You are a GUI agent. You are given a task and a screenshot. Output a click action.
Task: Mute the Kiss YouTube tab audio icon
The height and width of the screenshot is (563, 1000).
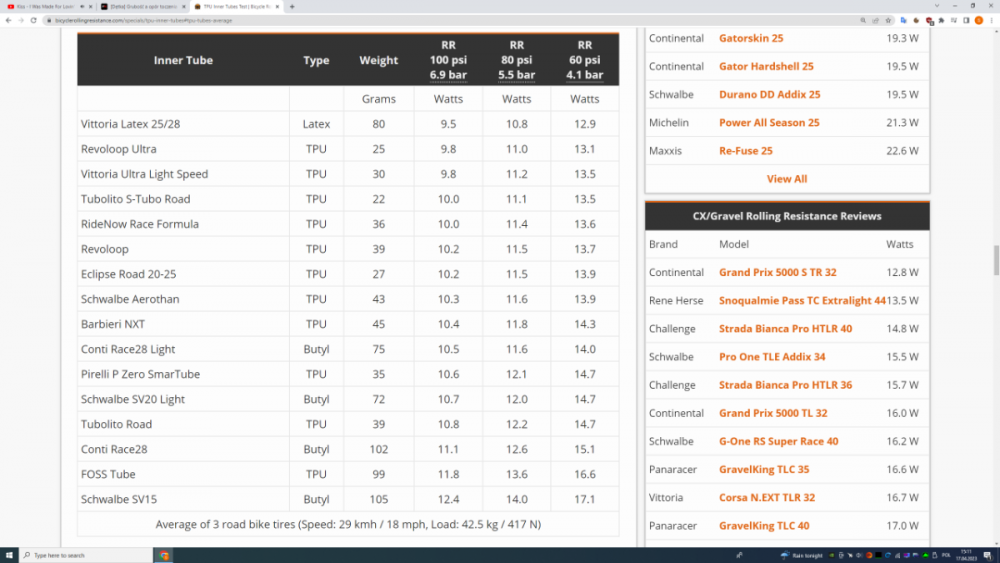pos(82,6)
